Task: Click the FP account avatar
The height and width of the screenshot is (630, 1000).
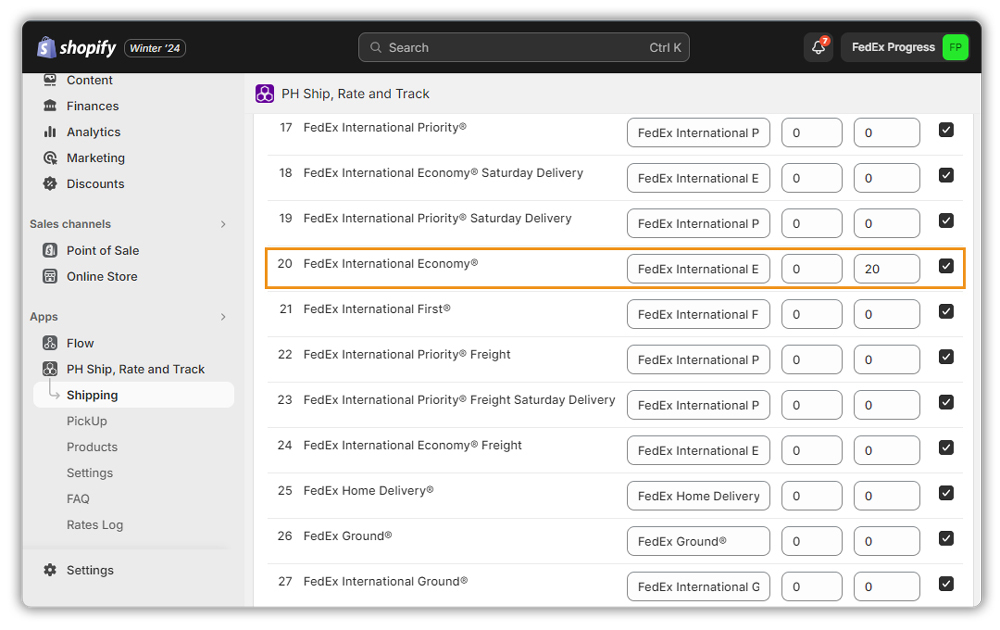Action: pyautogui.click(x=955, y=47)
